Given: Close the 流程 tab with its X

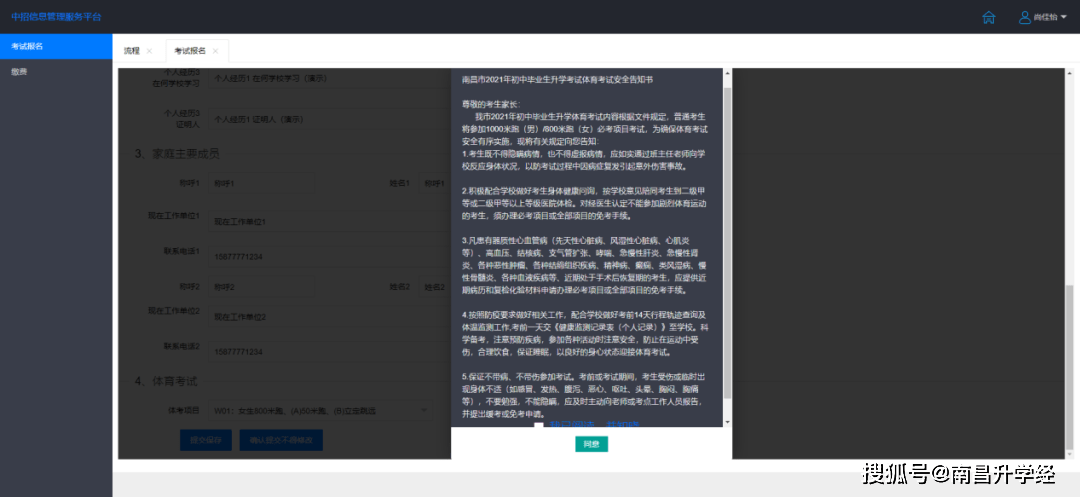Looking at the screenshot, I should pos(149,51).
